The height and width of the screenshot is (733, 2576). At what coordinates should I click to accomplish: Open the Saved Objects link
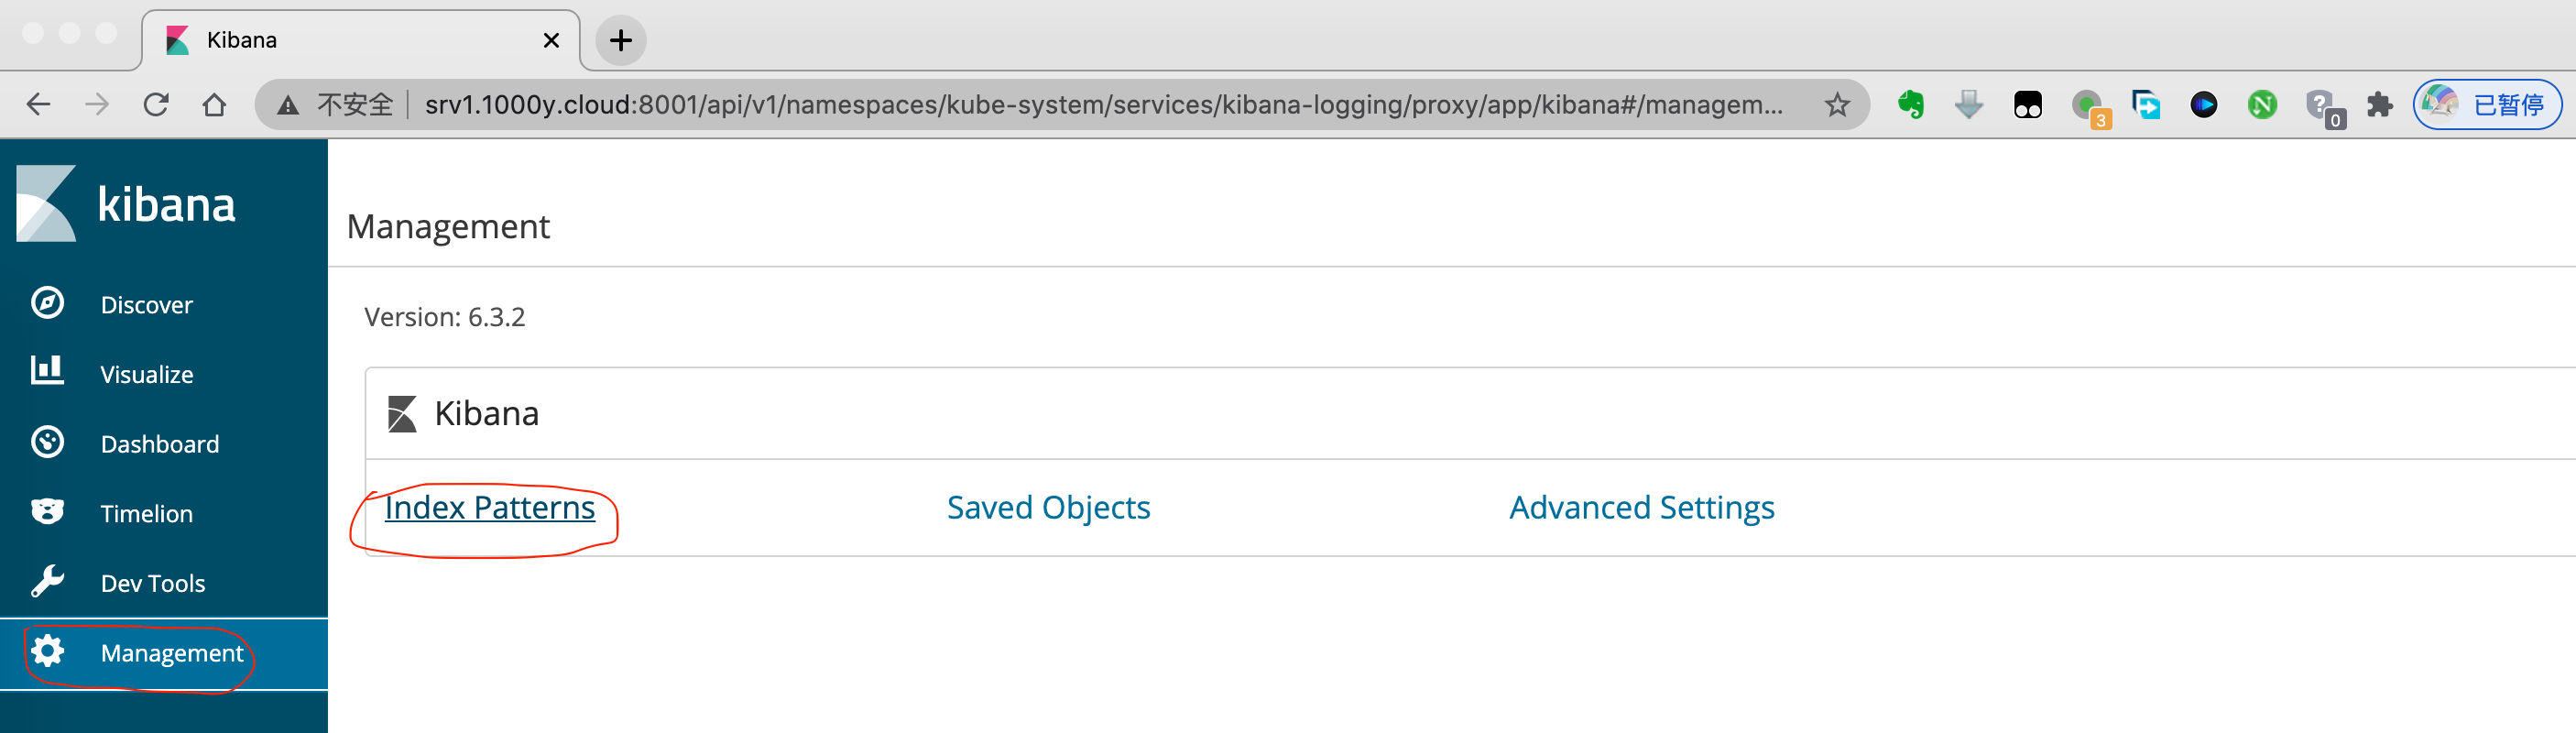pyautogui.click(x=1048, y=508)
